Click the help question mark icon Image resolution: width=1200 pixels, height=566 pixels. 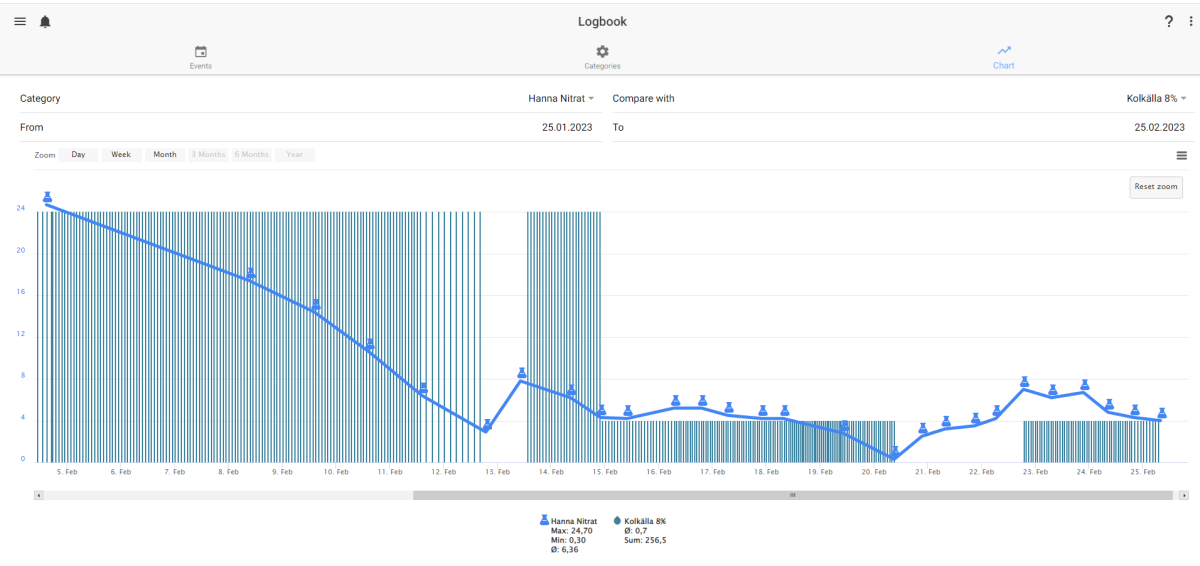coord(1169,22)
